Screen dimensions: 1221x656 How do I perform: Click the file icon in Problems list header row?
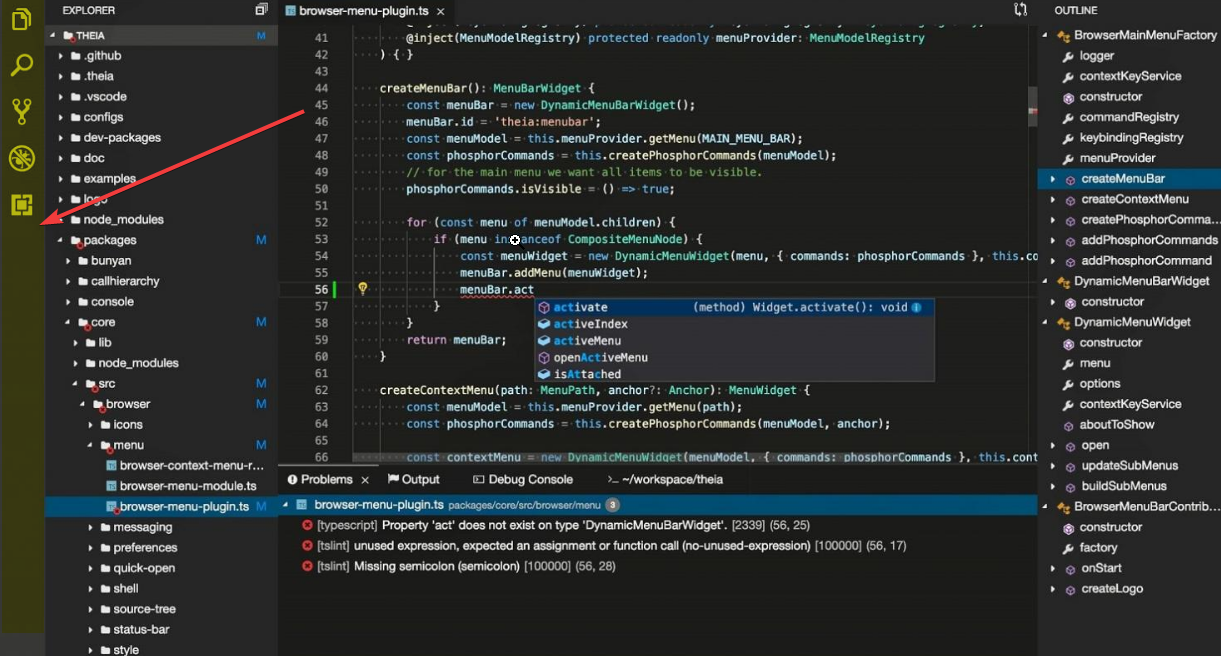pyautogui.click(x=303, y=505)
